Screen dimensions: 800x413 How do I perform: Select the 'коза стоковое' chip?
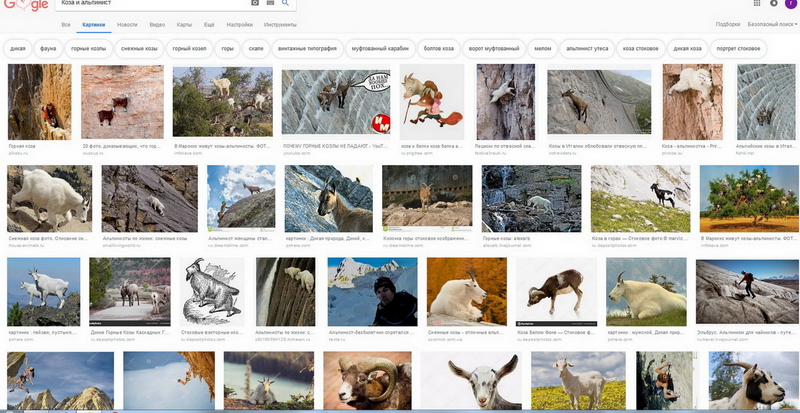coord(640,49)
